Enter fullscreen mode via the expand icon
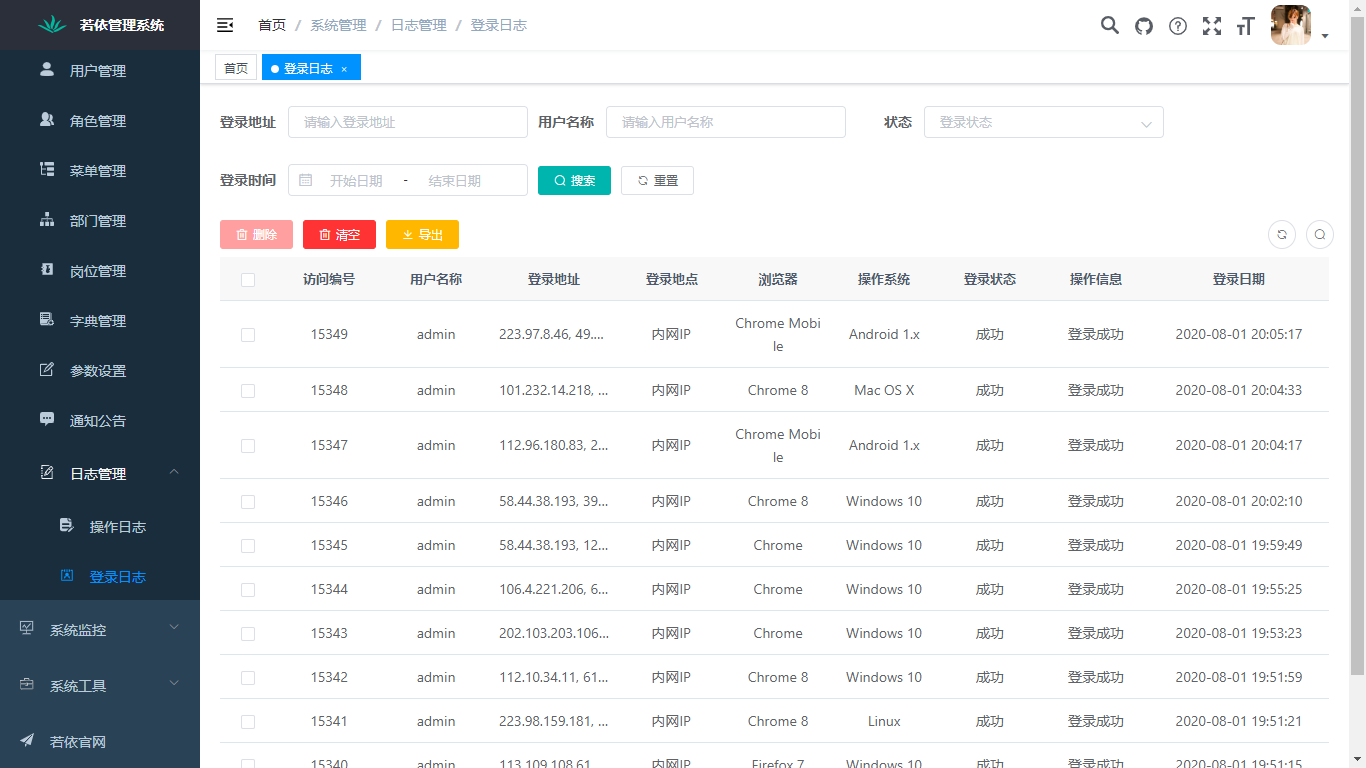This screenshot has height=768, width=1366. (x=1211, y=26)
